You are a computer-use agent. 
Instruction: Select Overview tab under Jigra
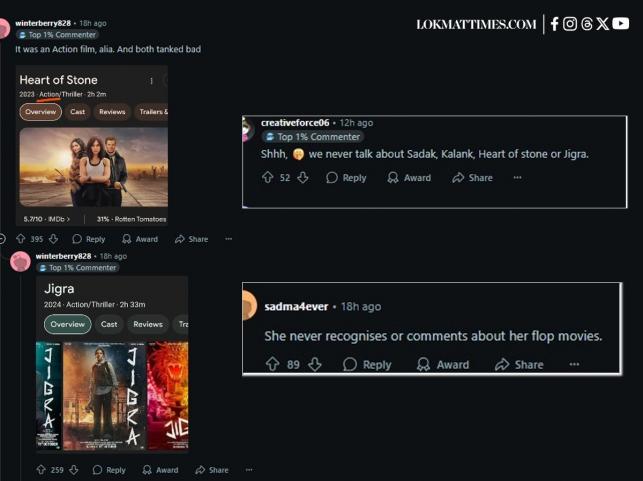(67, 324)
